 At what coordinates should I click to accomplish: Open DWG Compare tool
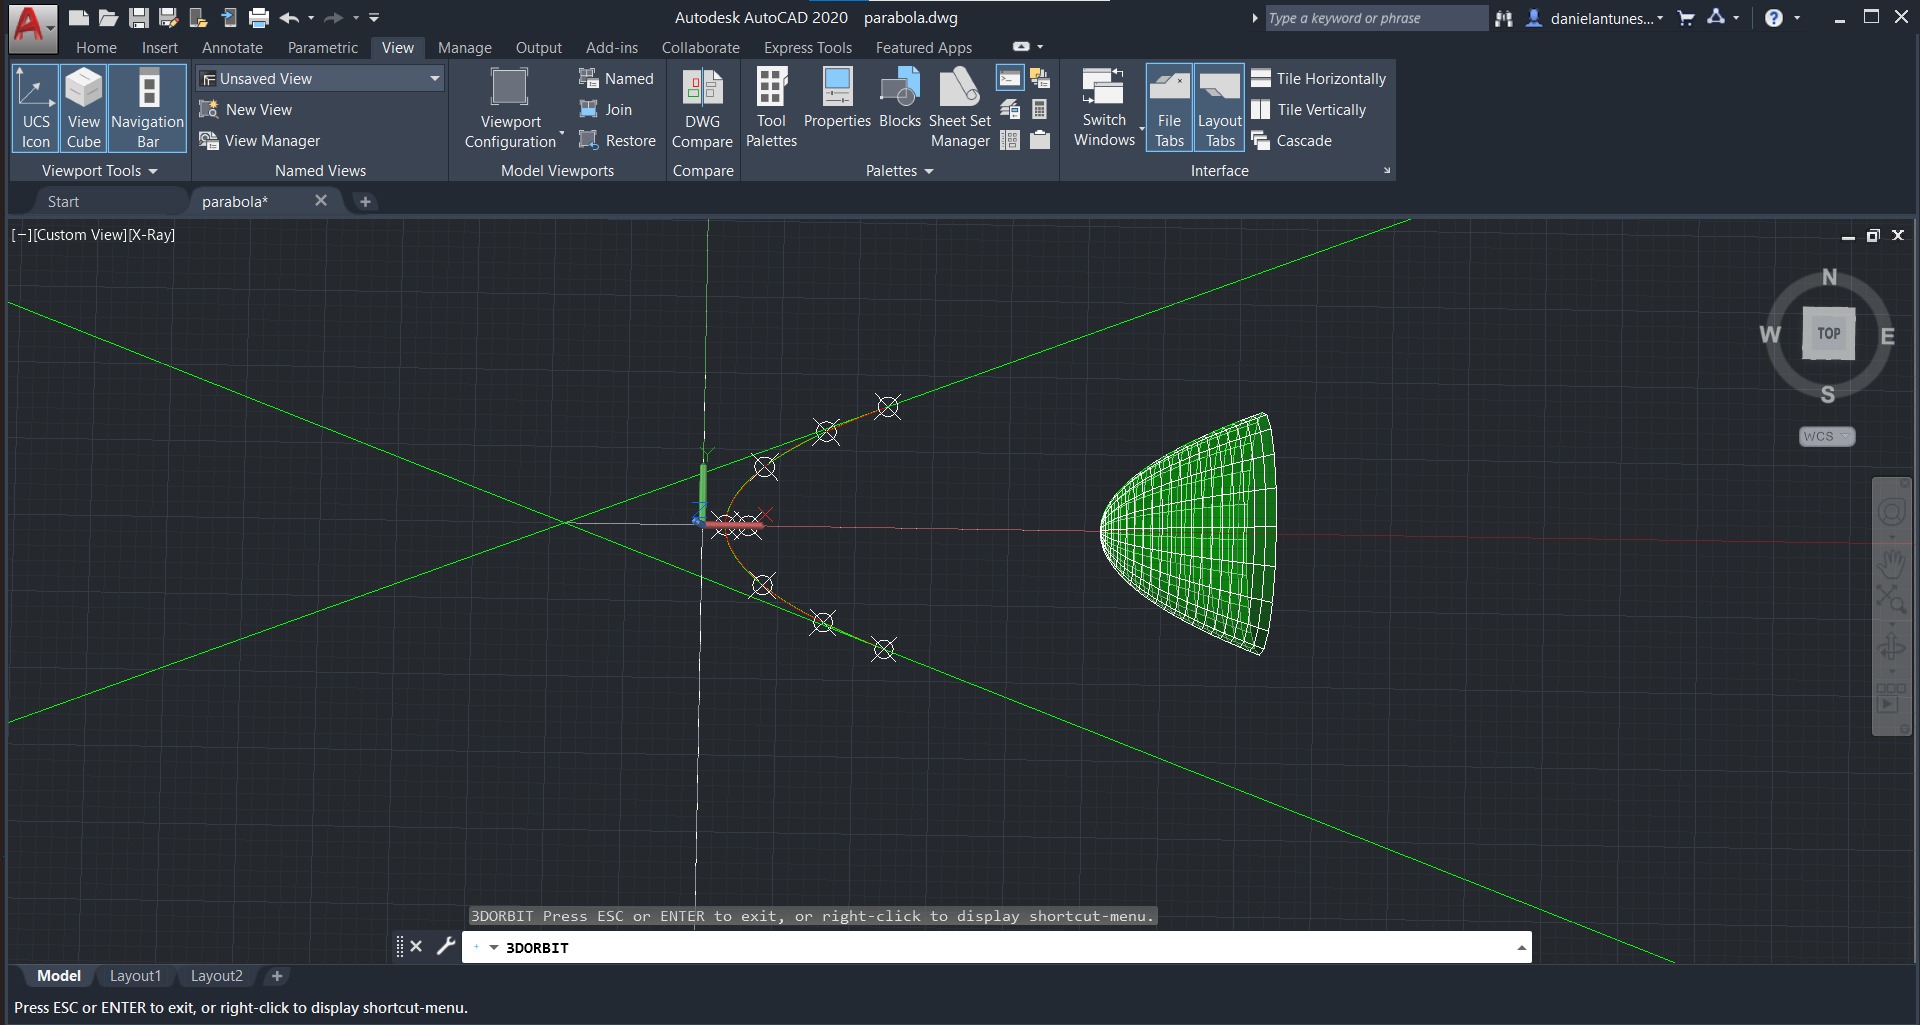[702, 109]
